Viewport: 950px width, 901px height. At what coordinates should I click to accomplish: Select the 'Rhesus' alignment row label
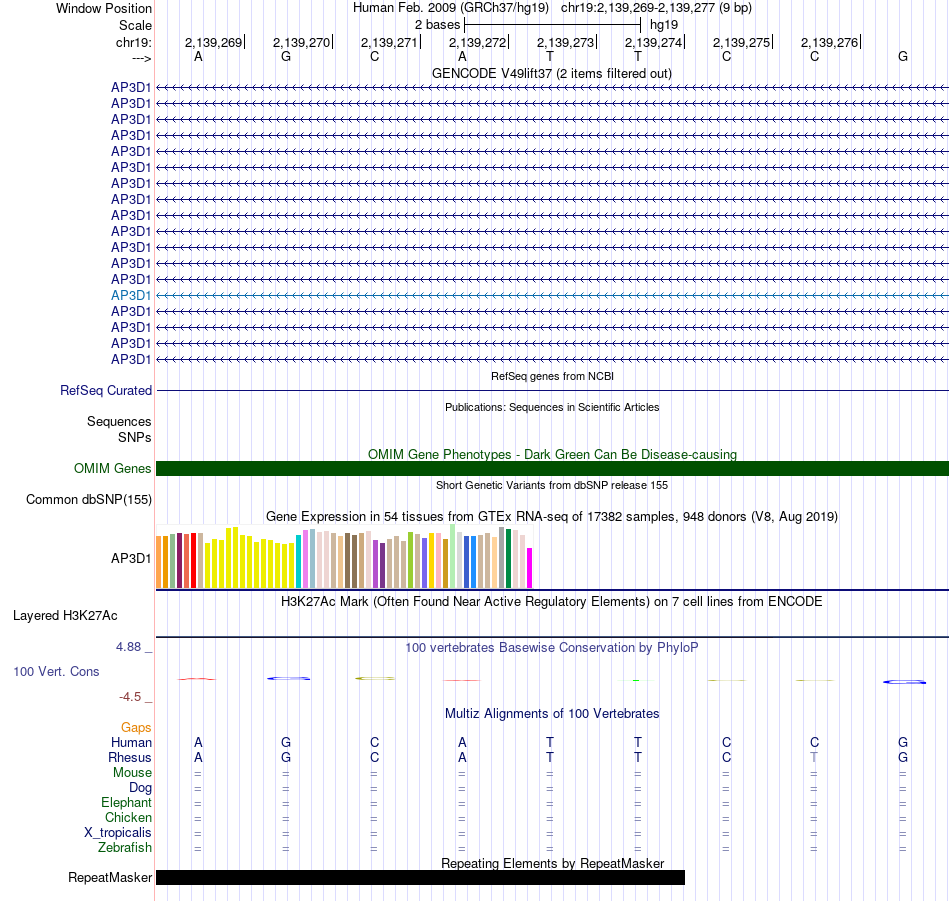point(130,757)
